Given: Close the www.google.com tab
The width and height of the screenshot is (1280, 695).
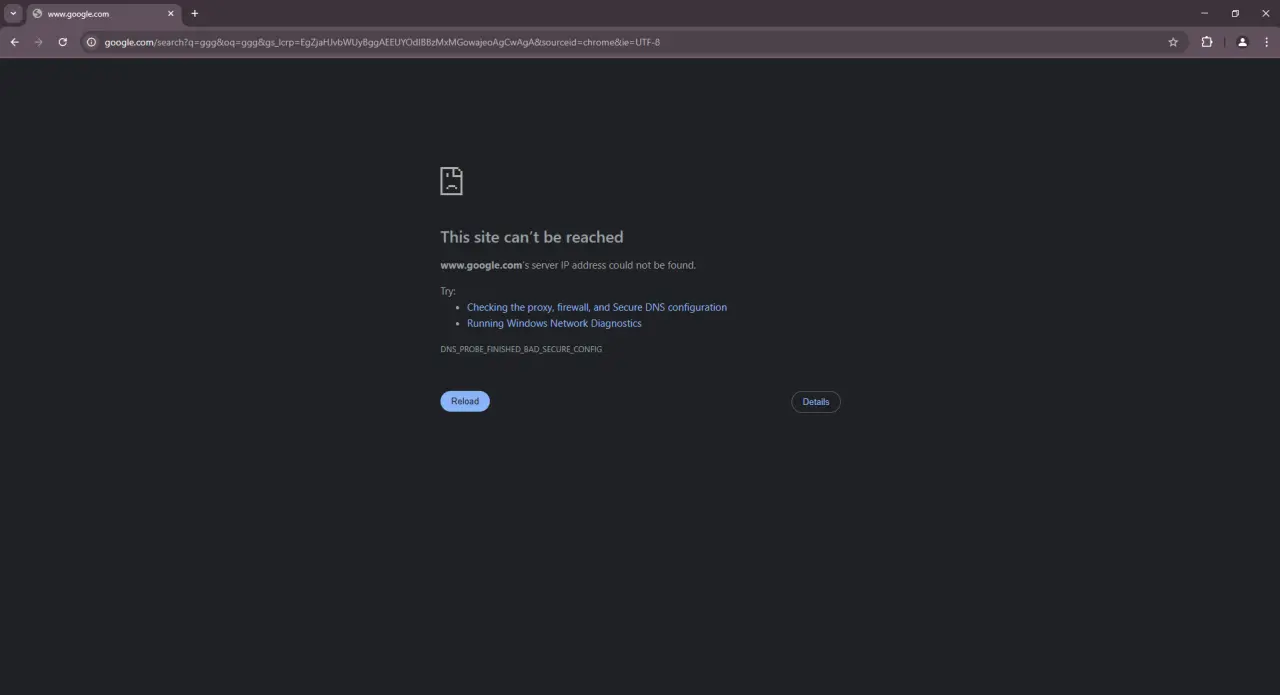Looking at the screenshot, I should pyautogui.click(x=171, y=14).
